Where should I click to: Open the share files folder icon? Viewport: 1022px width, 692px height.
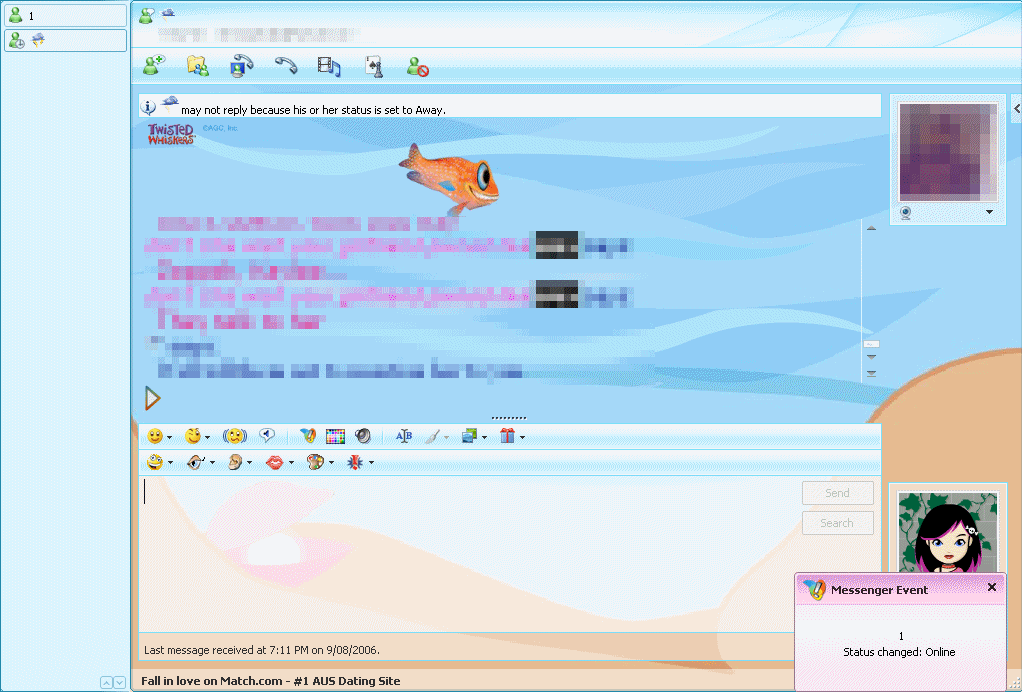pos(197,66)
